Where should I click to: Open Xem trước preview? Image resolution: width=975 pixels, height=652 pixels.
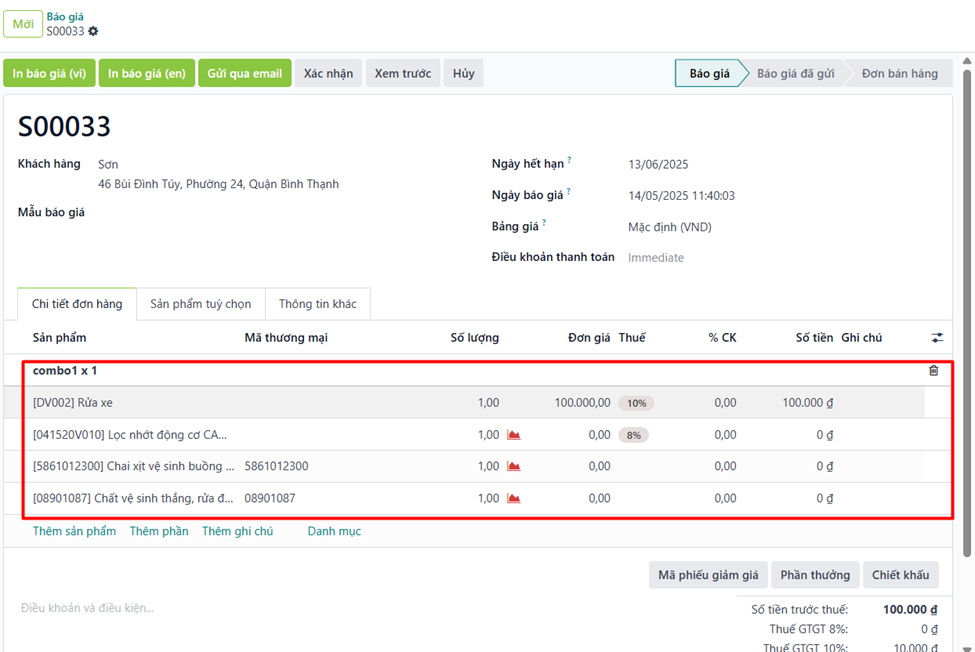pos(403,73)
